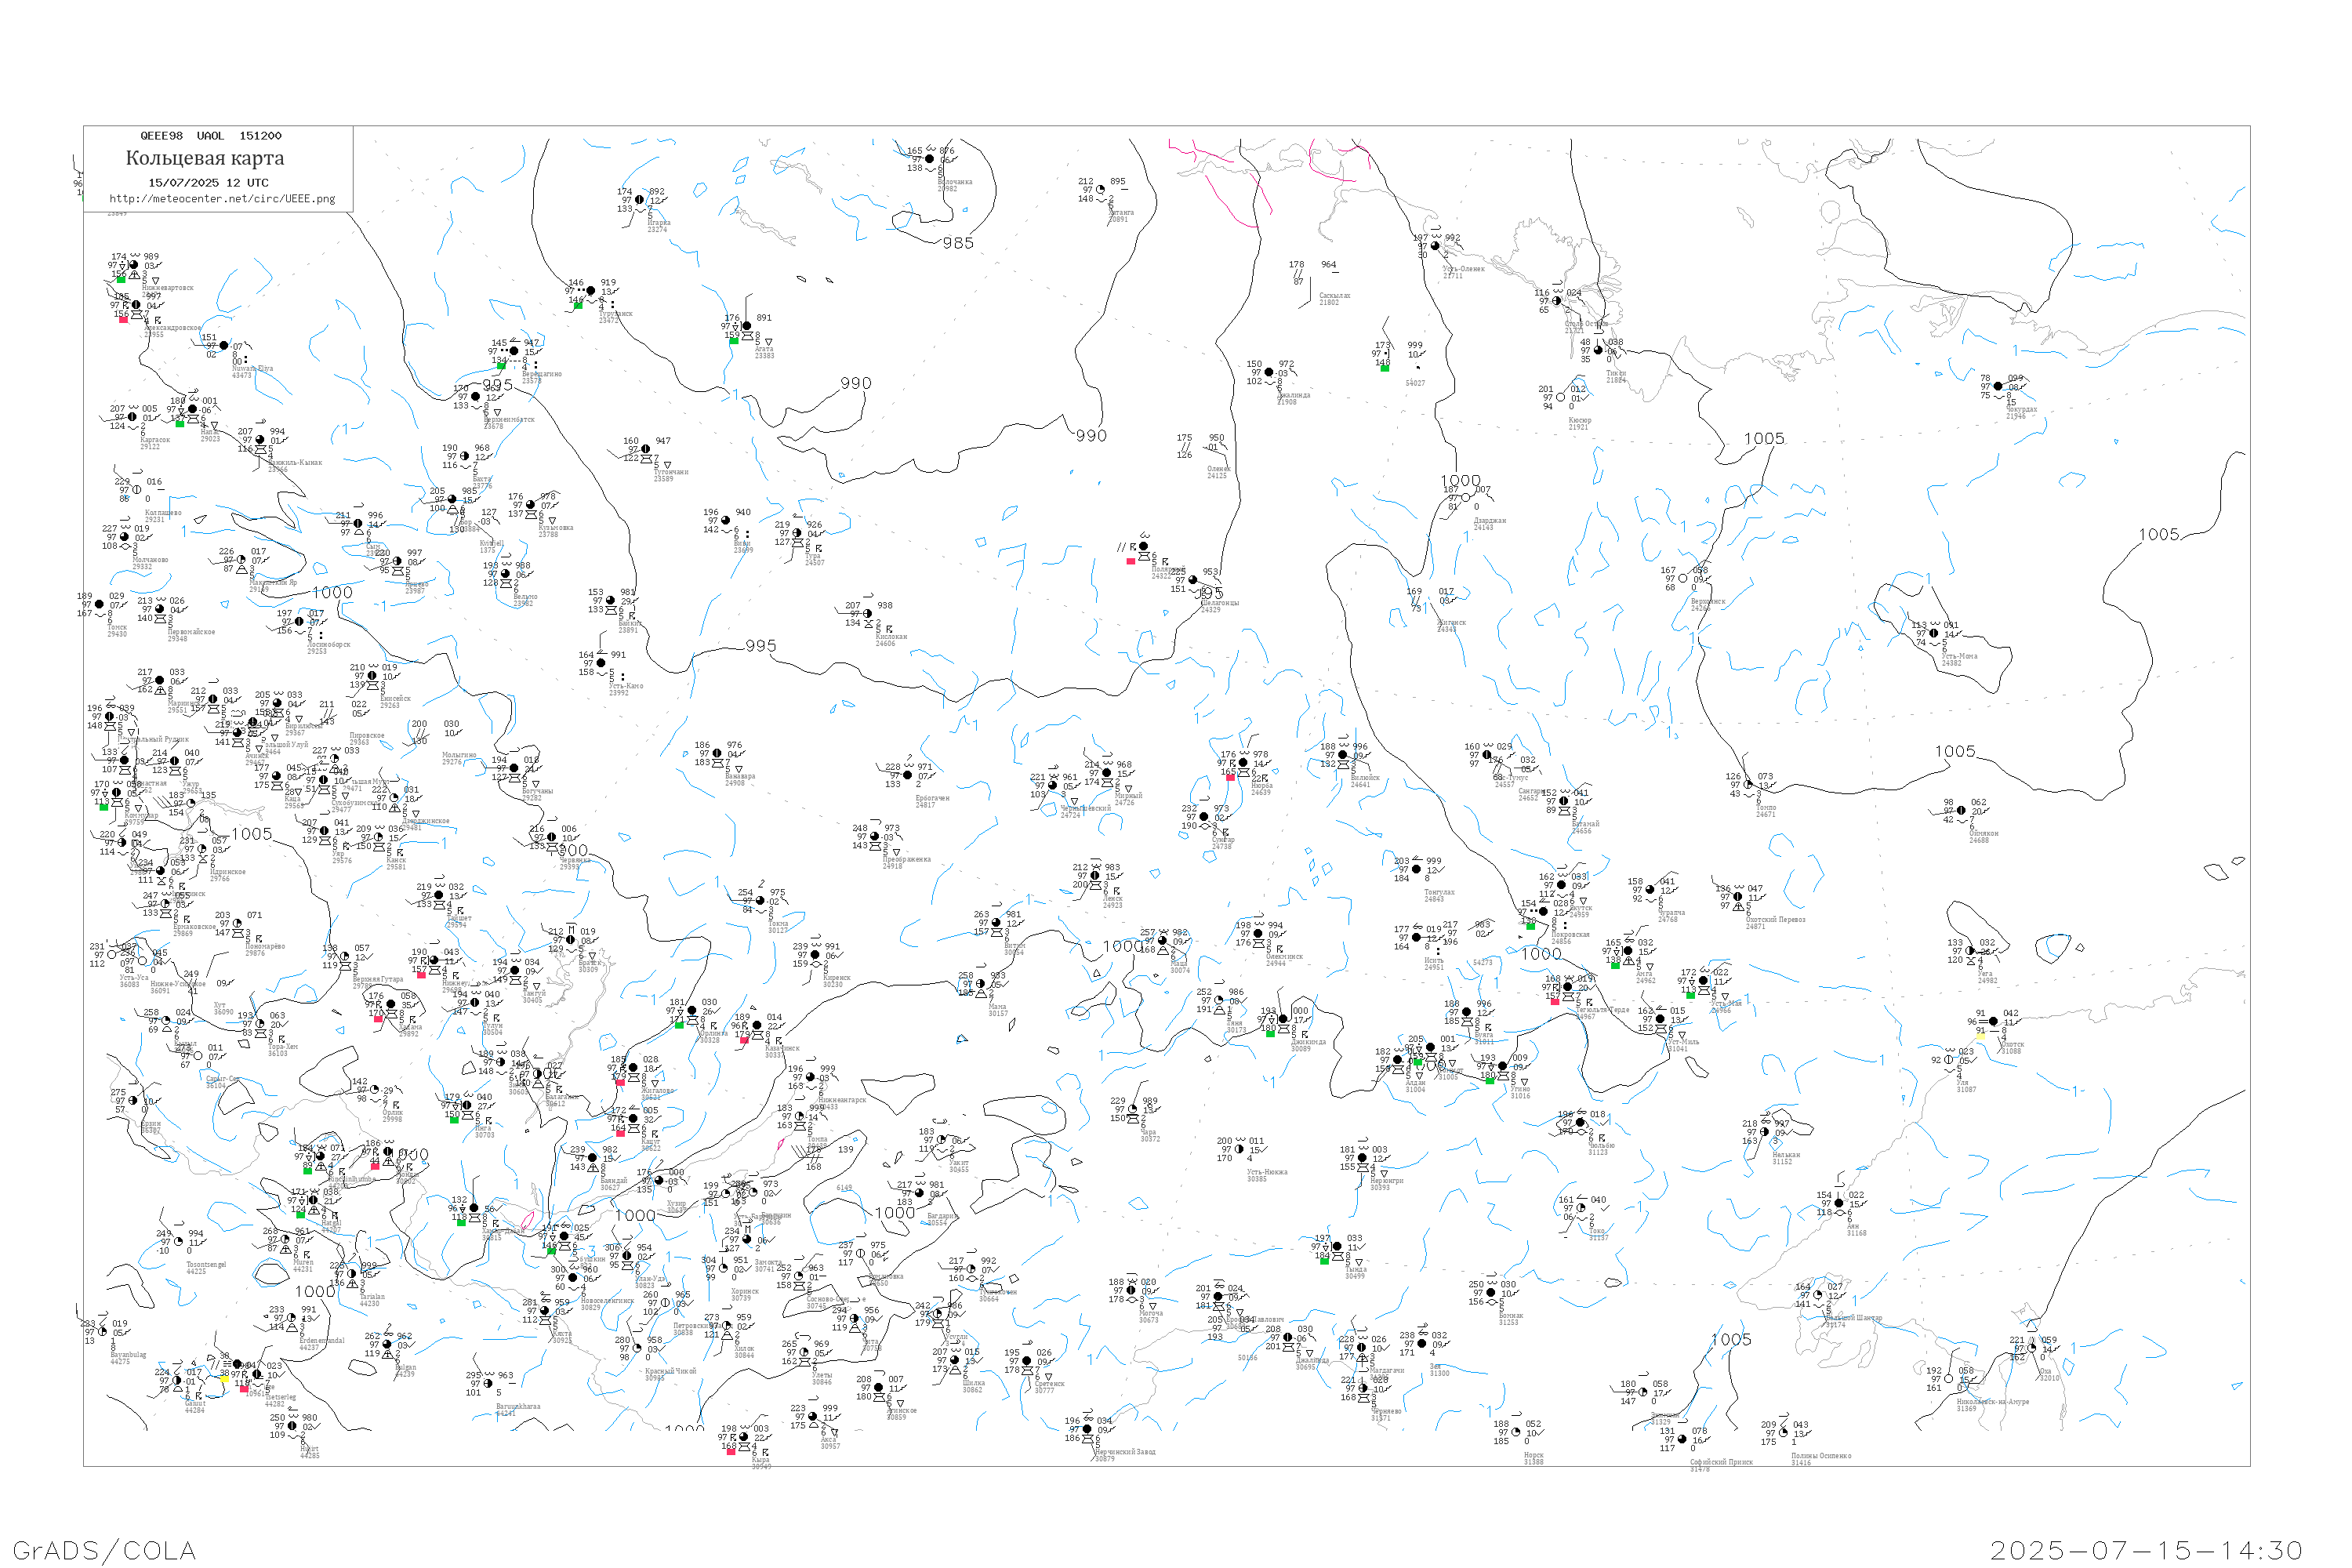Click the Чокурдах station black circle
Viewport: 2352px width, 1568px height.
(x=1999, y=386)
